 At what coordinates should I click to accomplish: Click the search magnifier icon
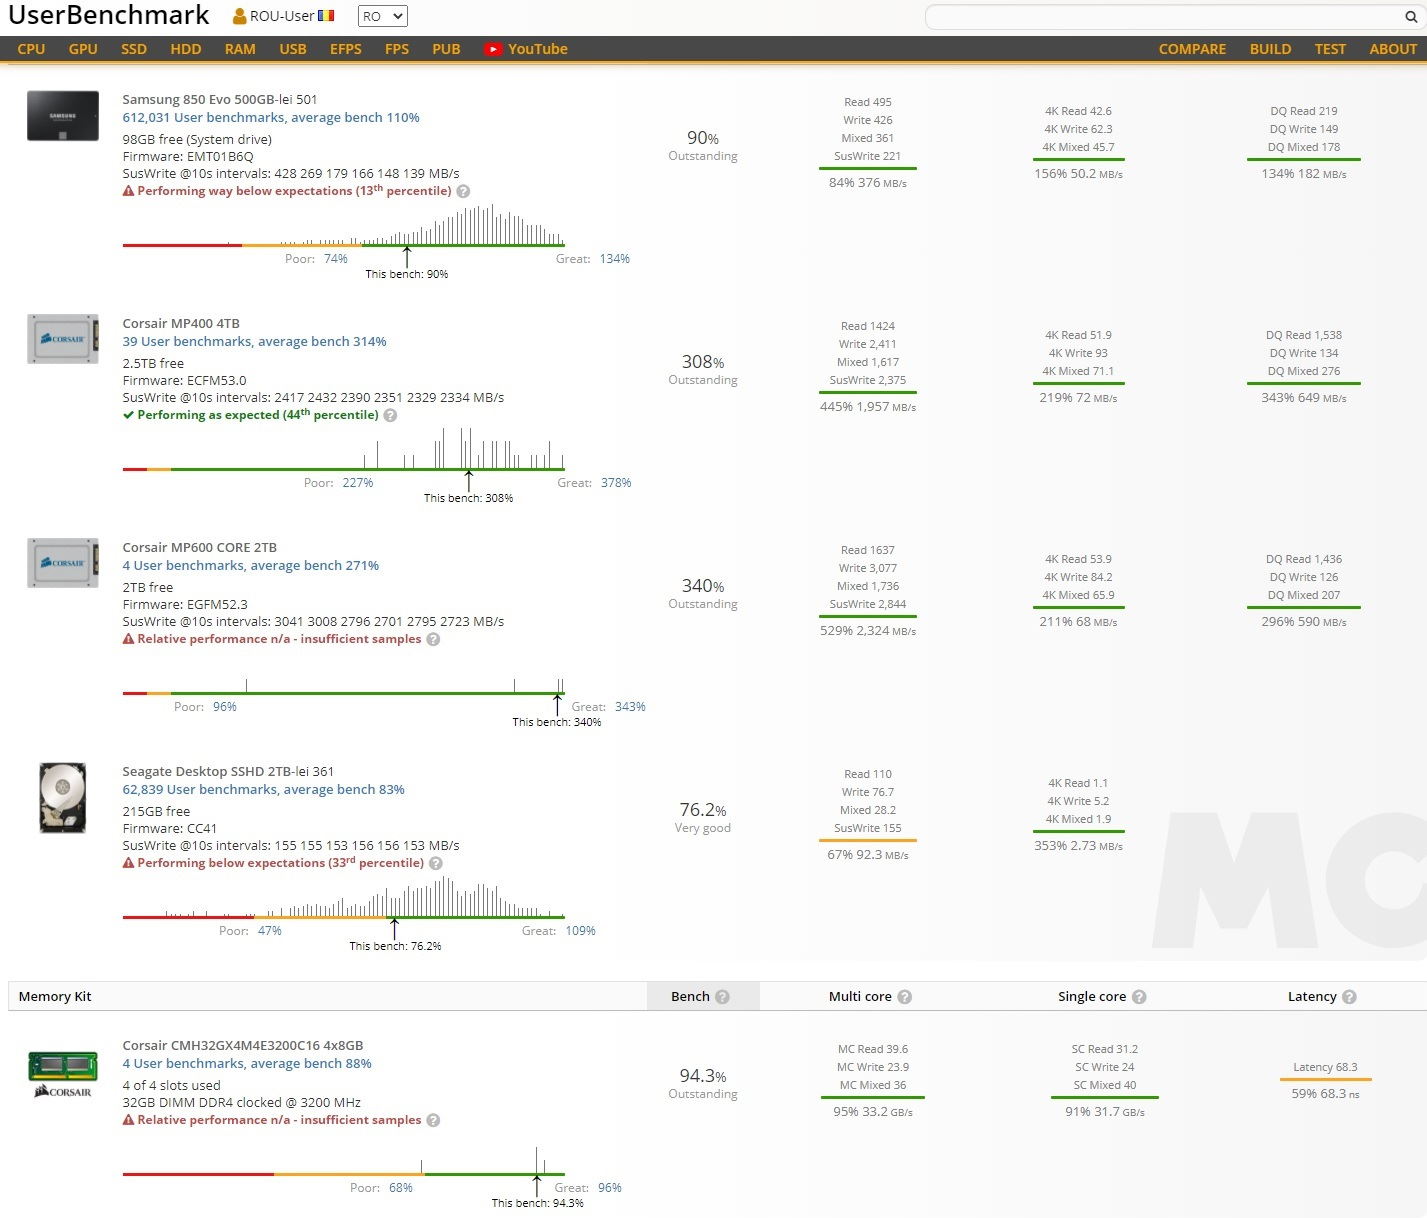(x=1411, y=17)
